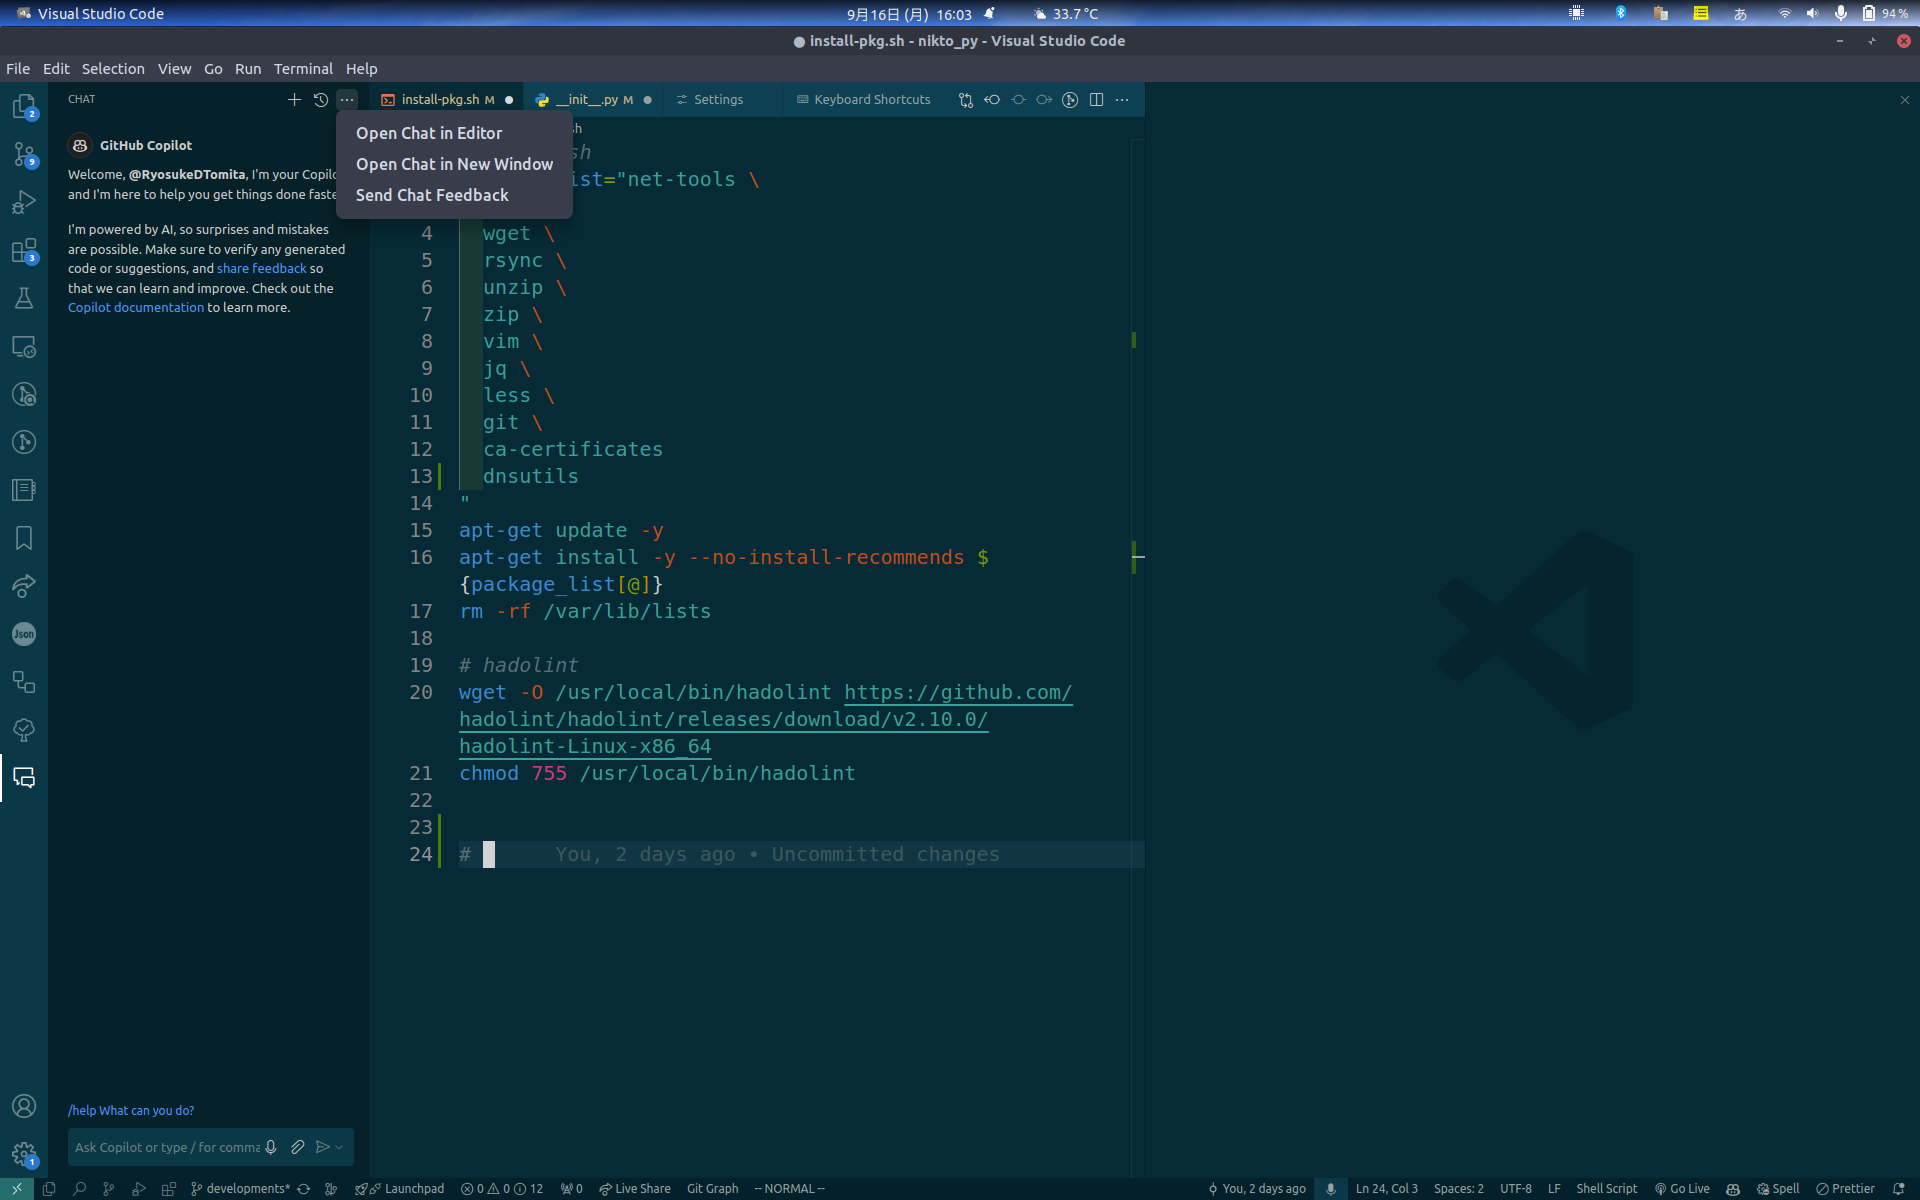Open the send button submenu arrow
Screen dimensions: 1920x1200
click(337, 1147)
